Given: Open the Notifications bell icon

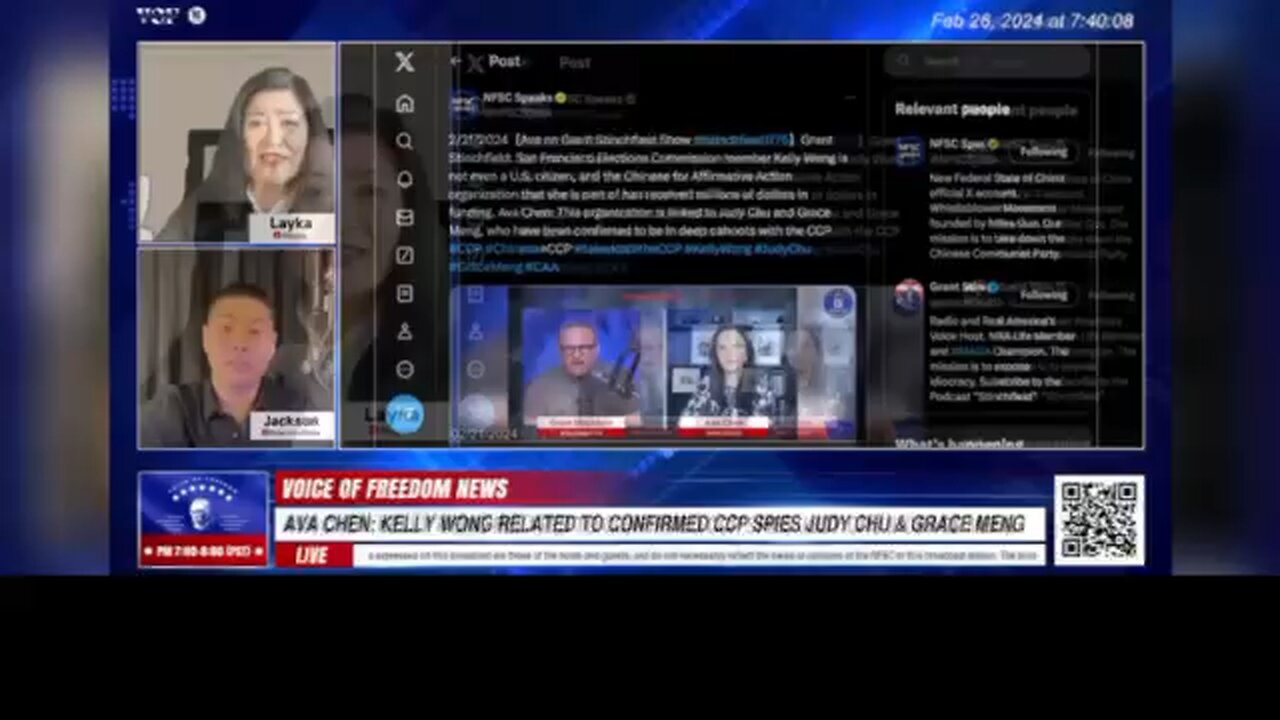Looking at the screenshot, I should [x=404, y=179].
